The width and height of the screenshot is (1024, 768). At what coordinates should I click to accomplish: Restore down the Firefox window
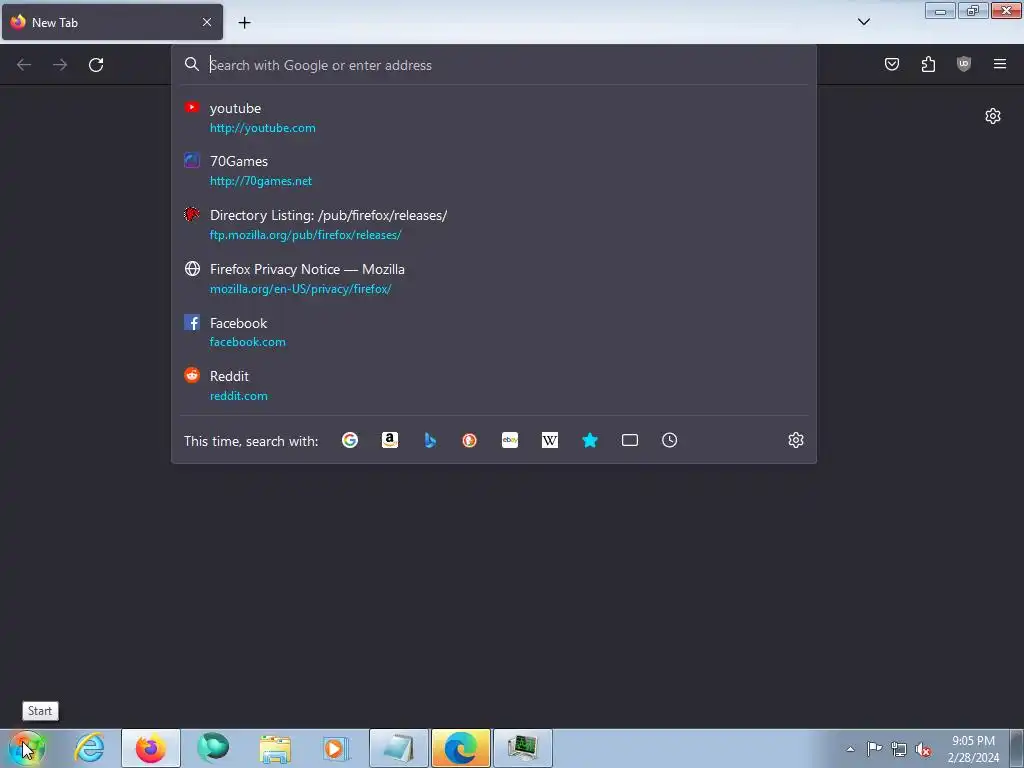pyautogui.click(x=973, y=10)
